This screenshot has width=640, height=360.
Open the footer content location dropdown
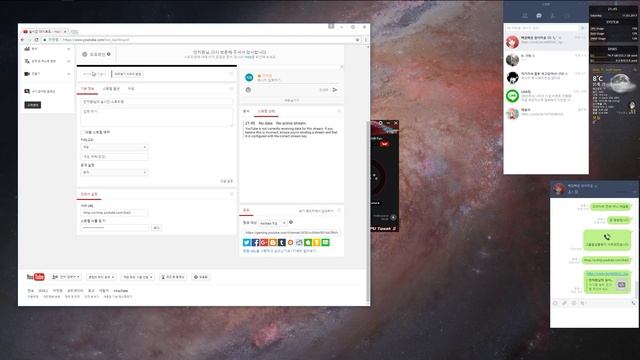(101, 277)
